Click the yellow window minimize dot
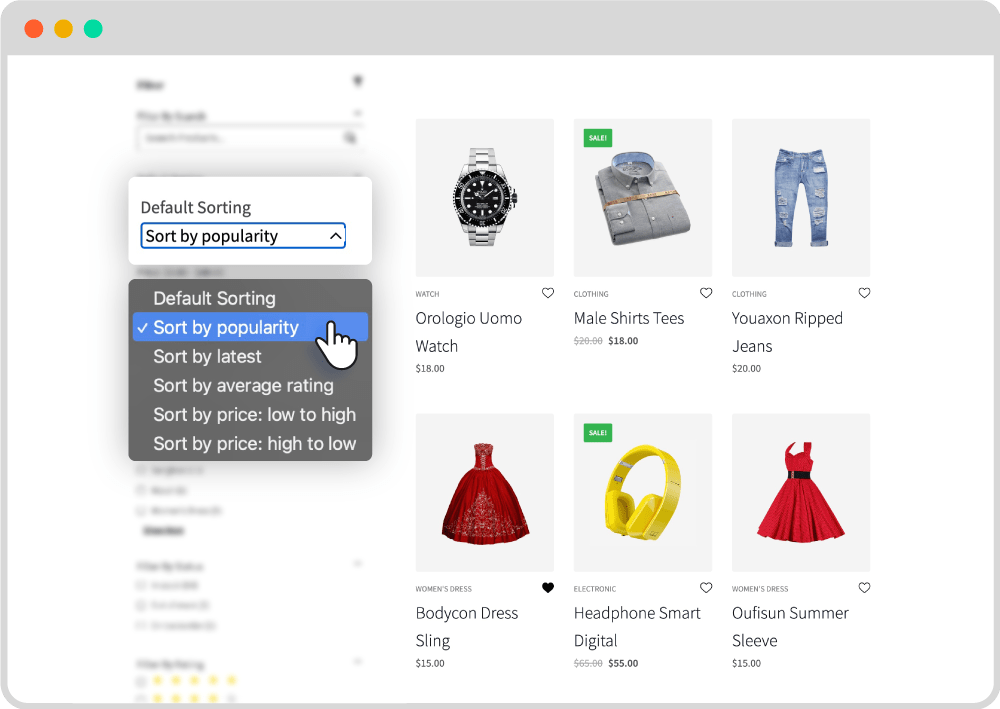 (x=64, y=29)
